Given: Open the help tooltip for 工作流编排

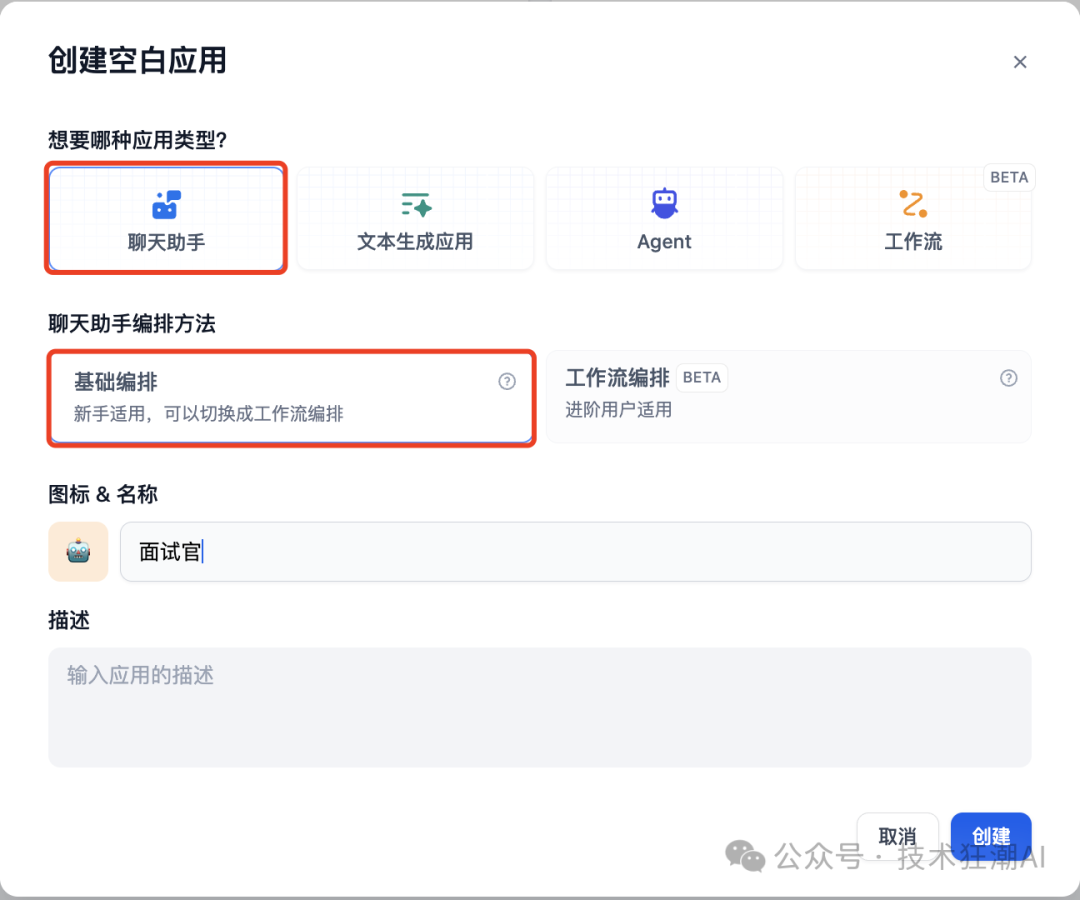Looking at the screenshot, I should coord(1008,378).
